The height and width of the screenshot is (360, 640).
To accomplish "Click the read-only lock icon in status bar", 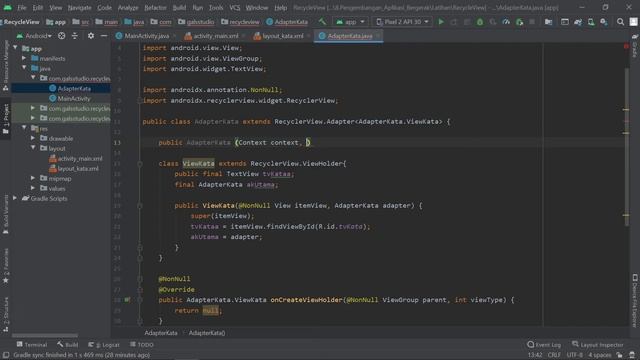I will coord(620,355).
